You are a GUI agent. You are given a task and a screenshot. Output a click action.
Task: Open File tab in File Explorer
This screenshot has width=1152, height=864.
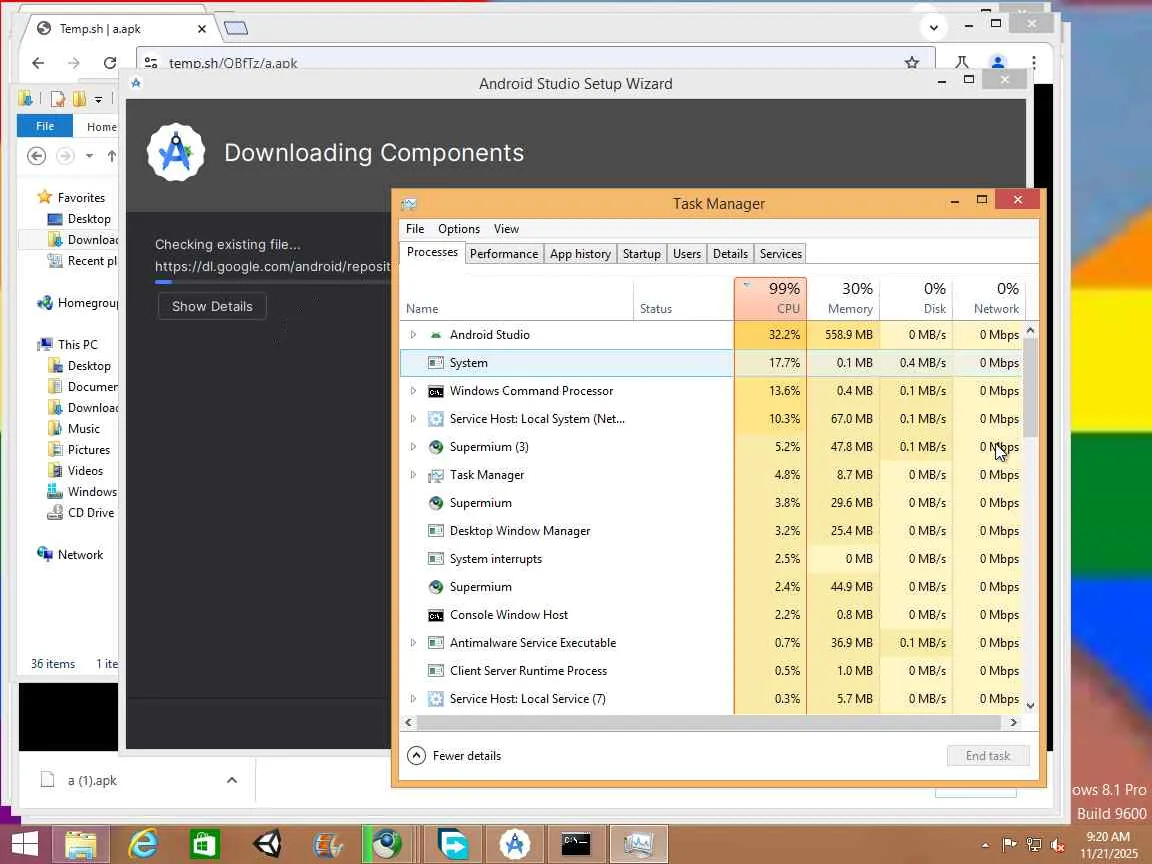pyautogui.click(x=45, y=126)
